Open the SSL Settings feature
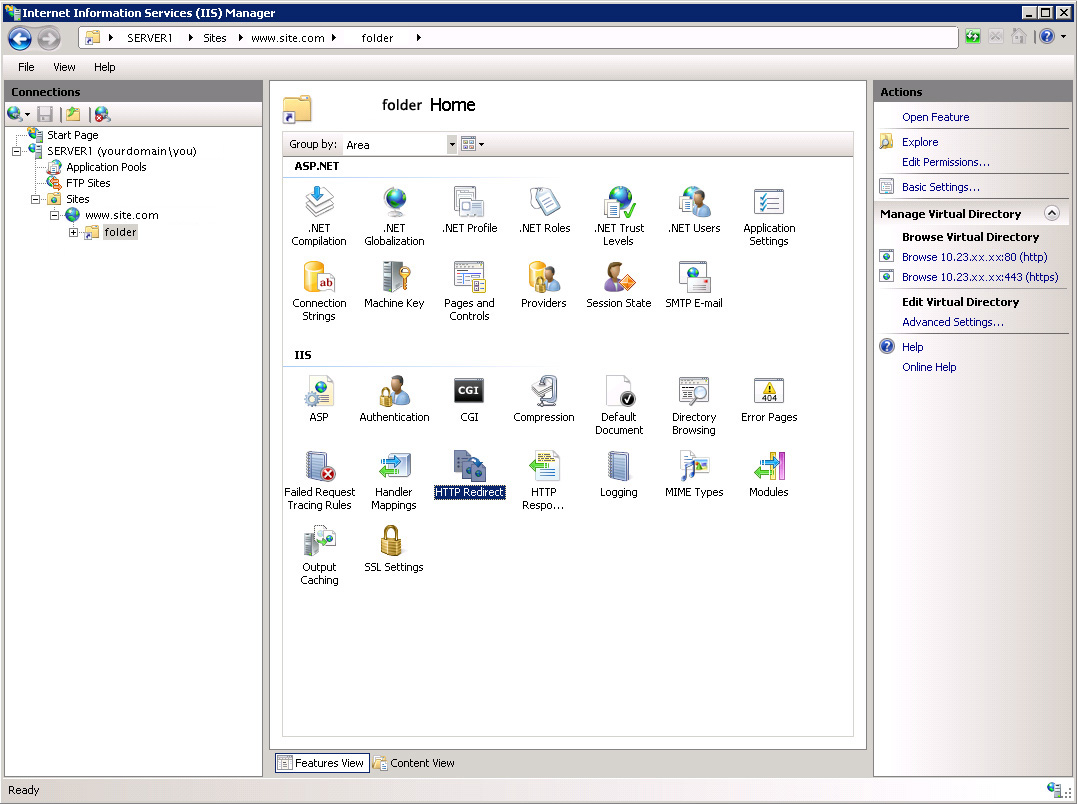 click(x=394, y=549)
